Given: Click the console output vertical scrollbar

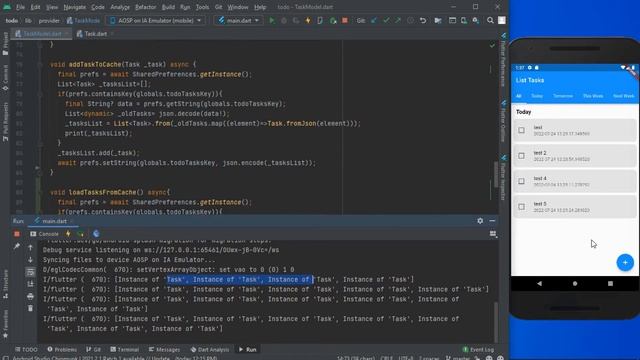Looking at the screenshot, I should 496,322.
